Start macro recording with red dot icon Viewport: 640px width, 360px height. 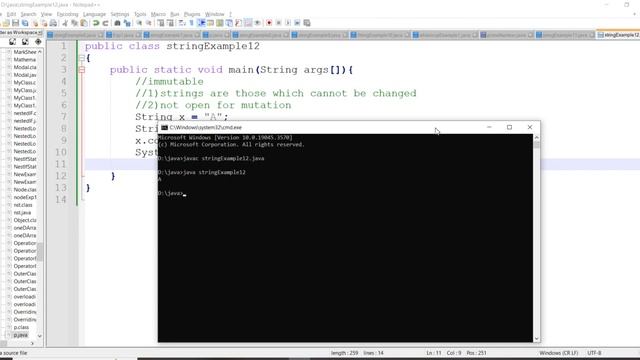pos(269,23)
